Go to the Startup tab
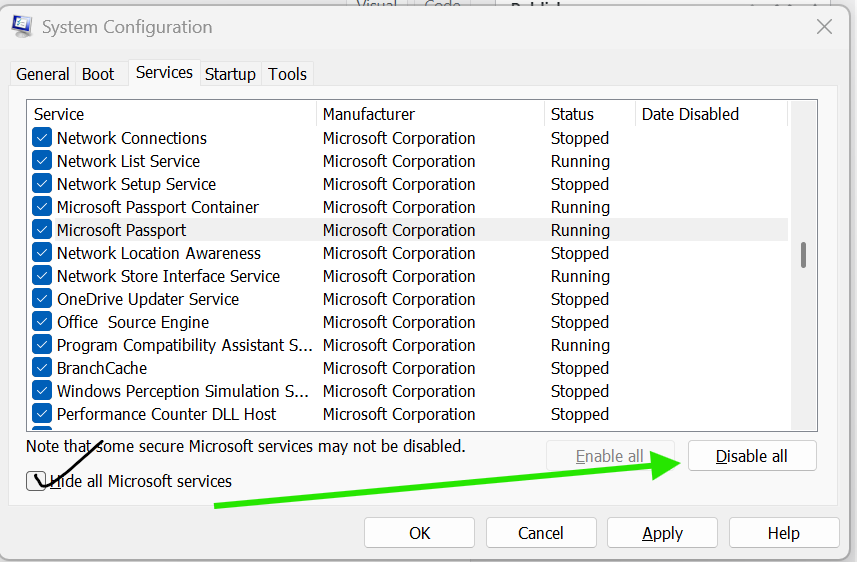The image size is (857, 562). pyautogui.click(x=230, y=74)
